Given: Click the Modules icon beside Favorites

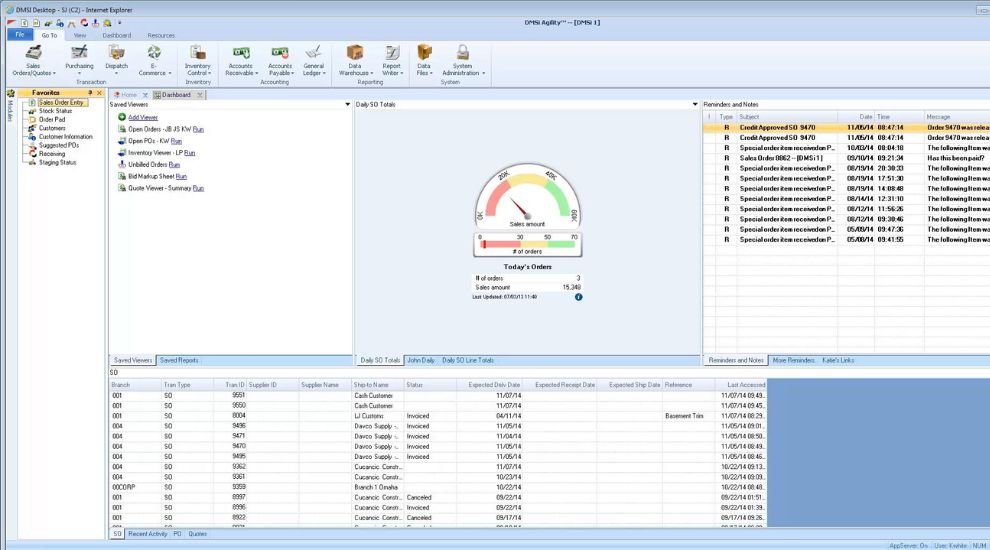Looking at the screenshot, I should (10, 93).
